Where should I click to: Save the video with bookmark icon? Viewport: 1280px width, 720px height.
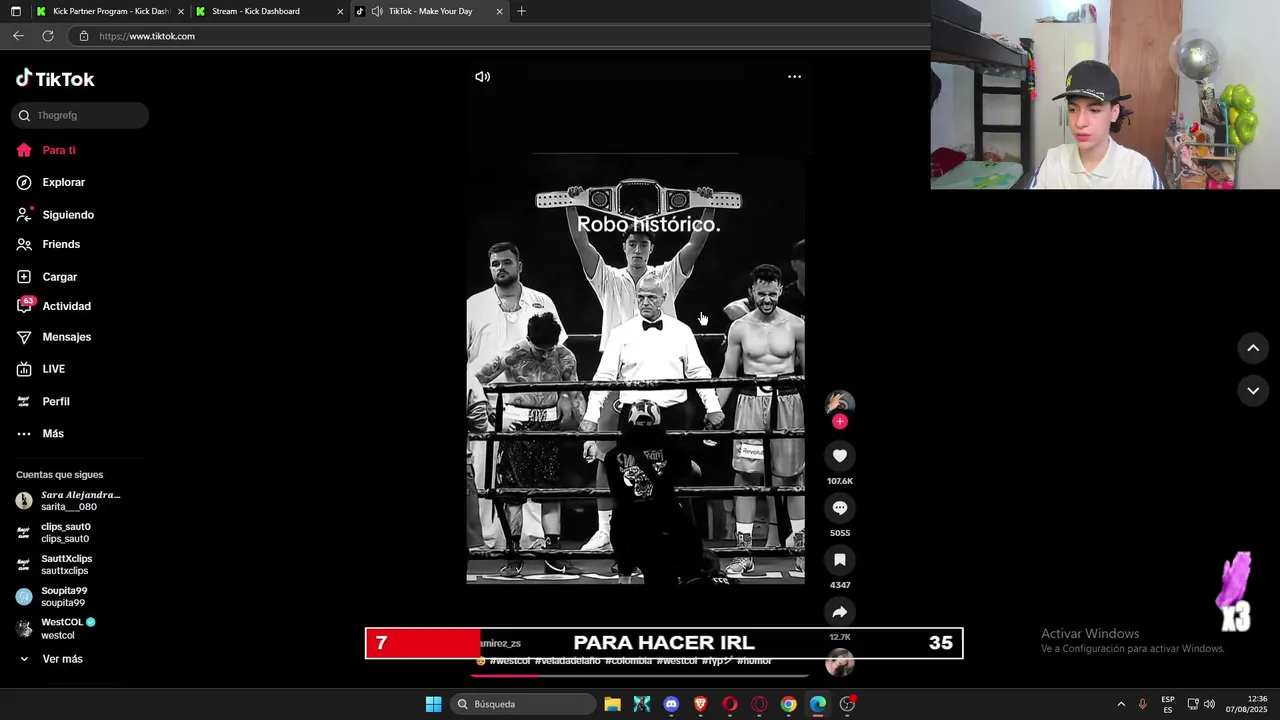pos(840,560)
